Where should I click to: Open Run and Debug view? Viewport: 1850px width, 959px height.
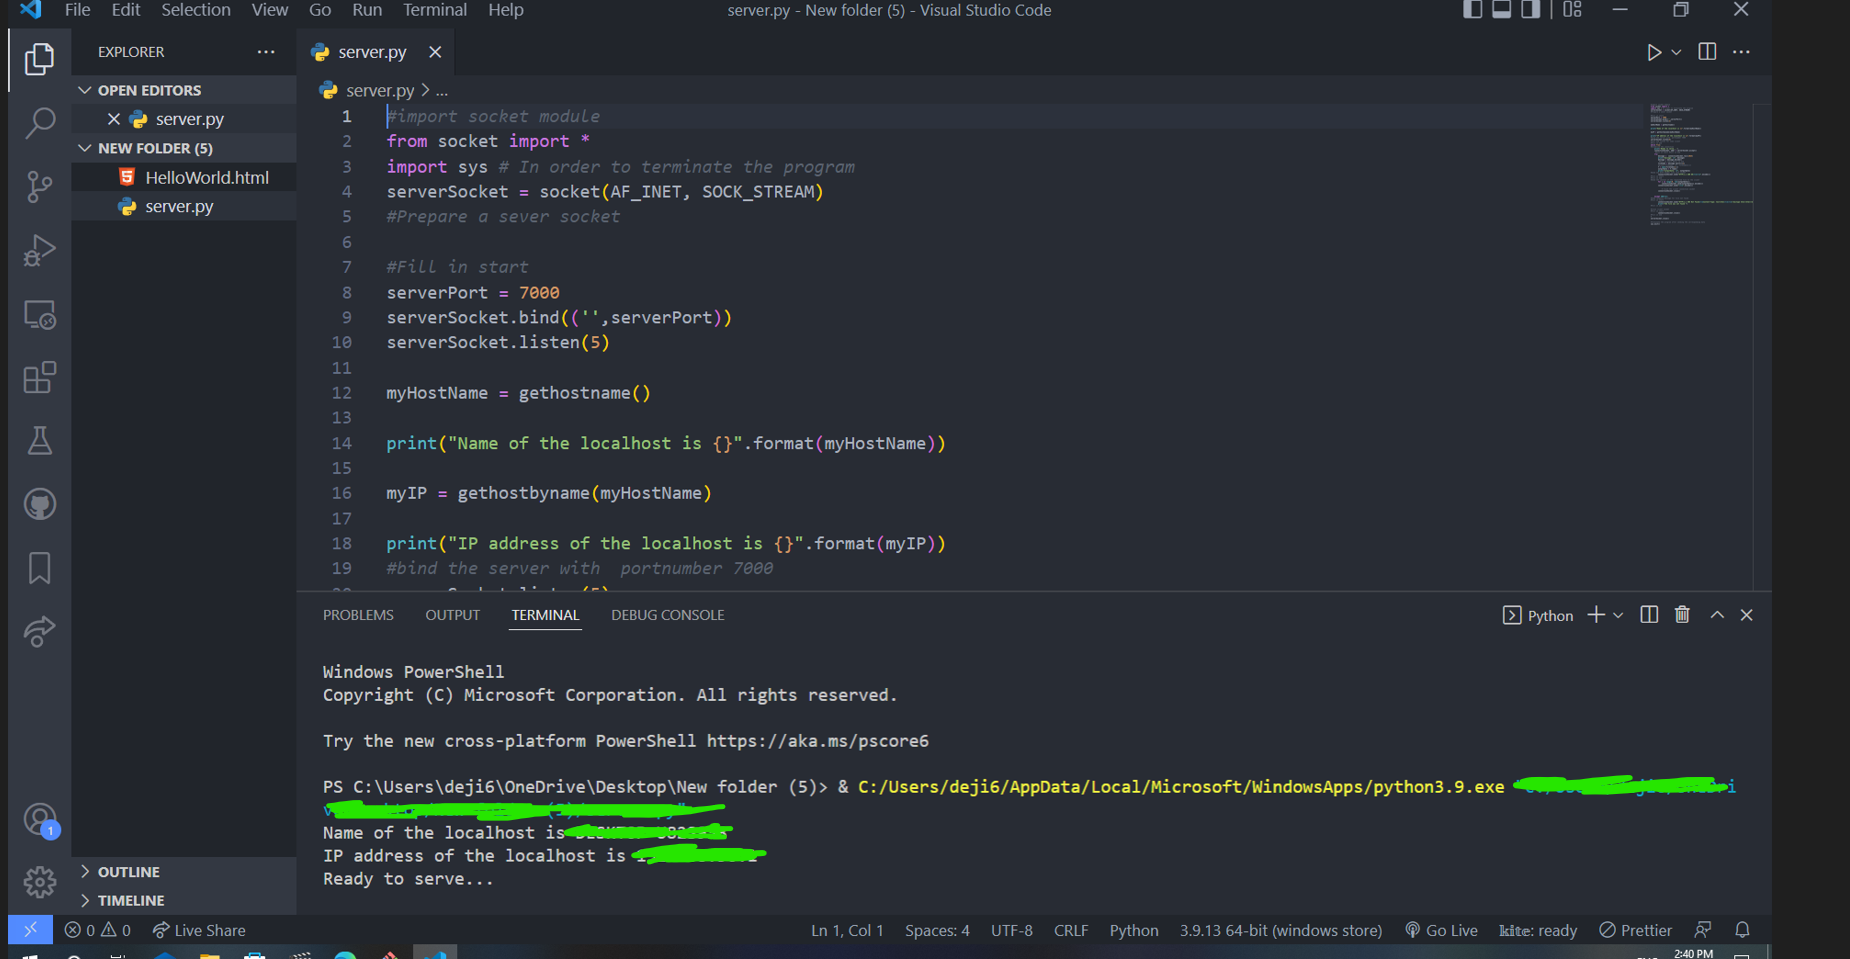39,250
